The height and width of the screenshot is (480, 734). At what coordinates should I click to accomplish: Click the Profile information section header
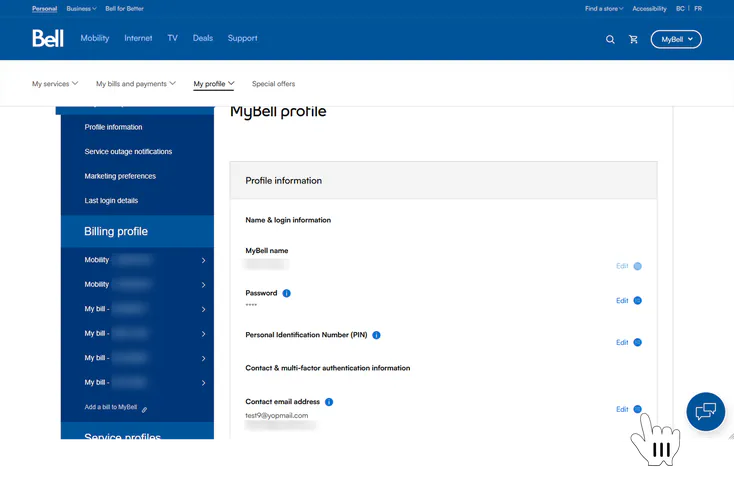tap(443, 181)
